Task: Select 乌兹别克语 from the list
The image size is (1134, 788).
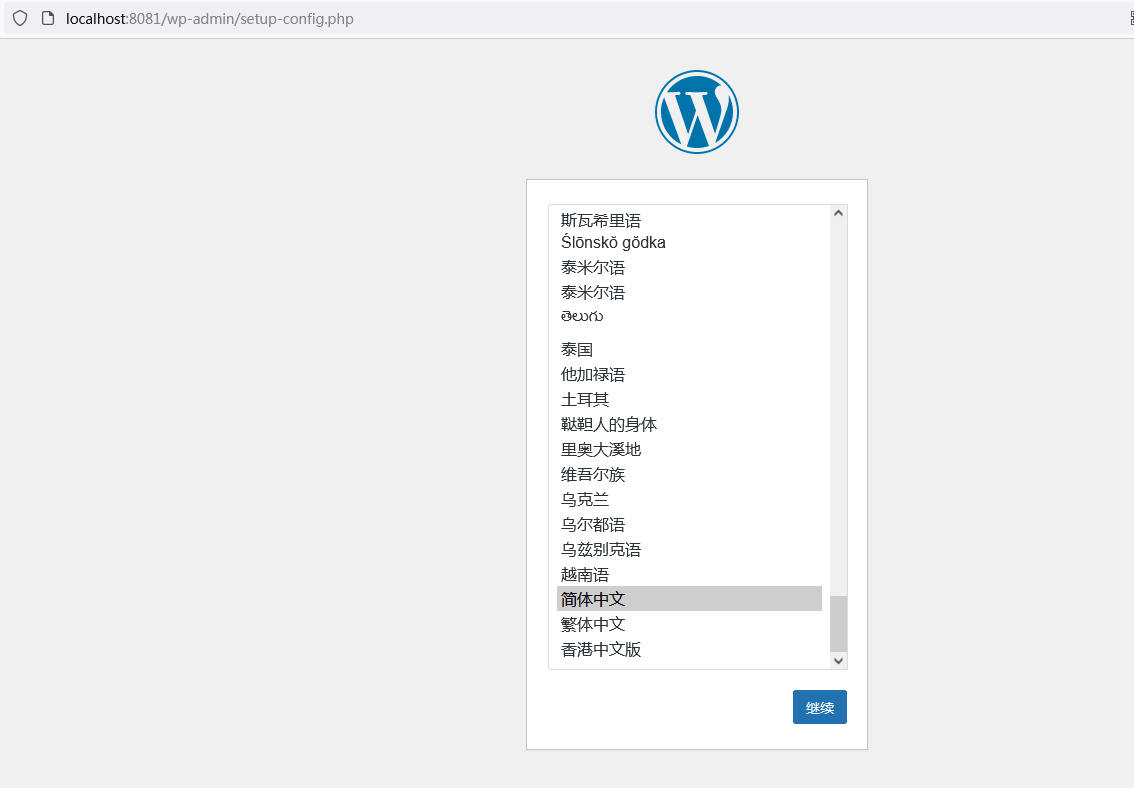Action: tap(600, 548)
